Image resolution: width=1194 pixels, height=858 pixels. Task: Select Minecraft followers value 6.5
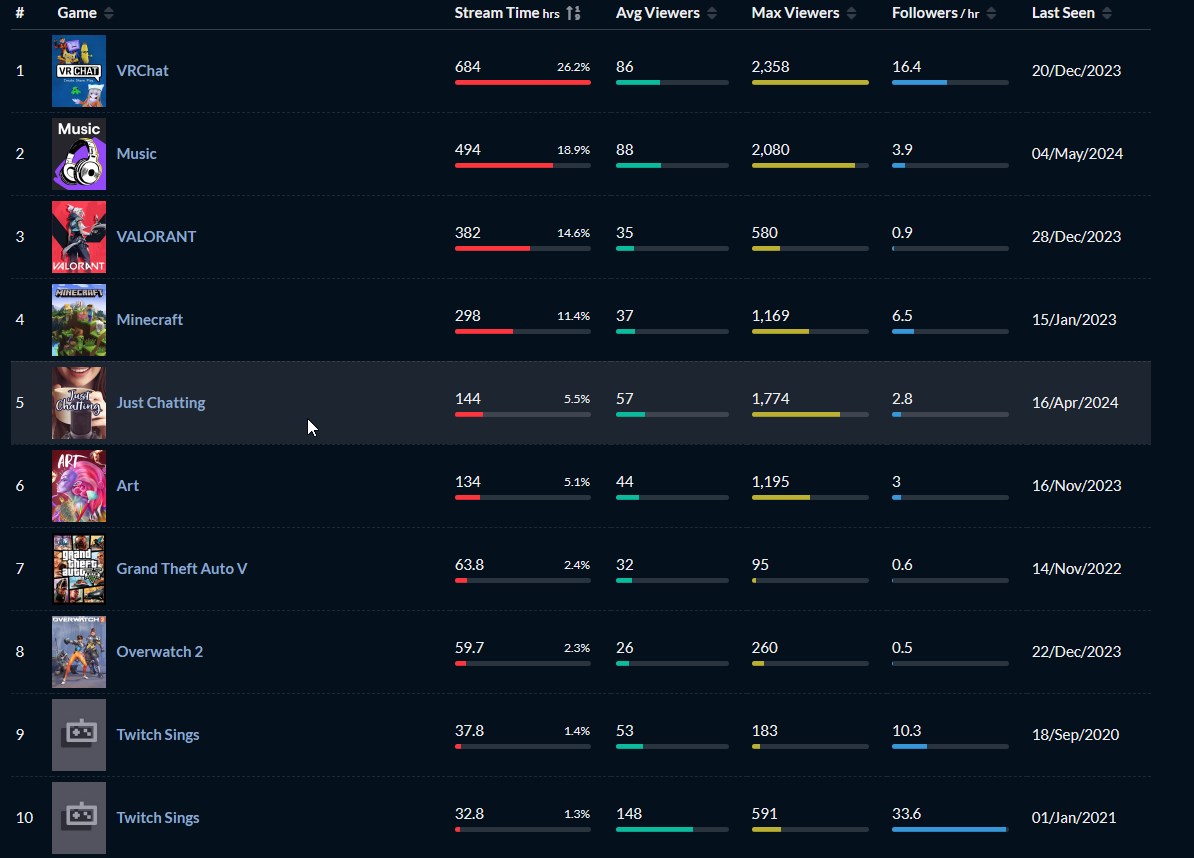click(902, 316)
